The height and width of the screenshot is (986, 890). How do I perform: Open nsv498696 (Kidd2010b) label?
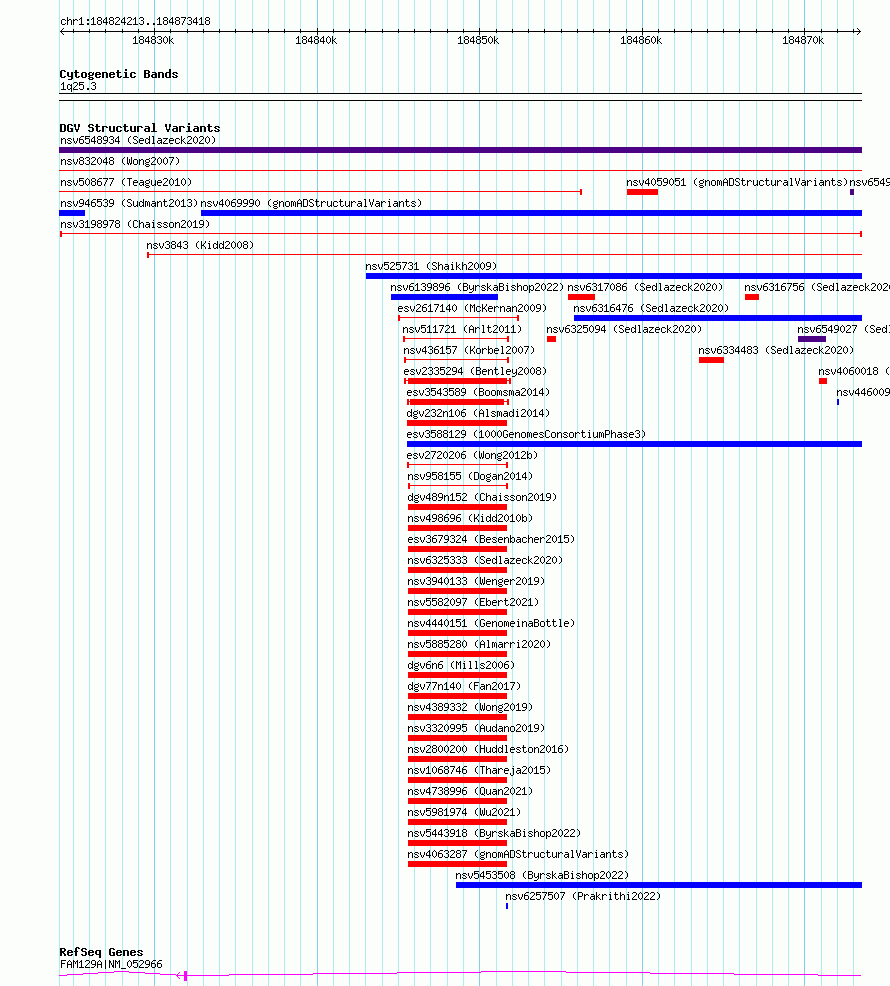(470, 519)
